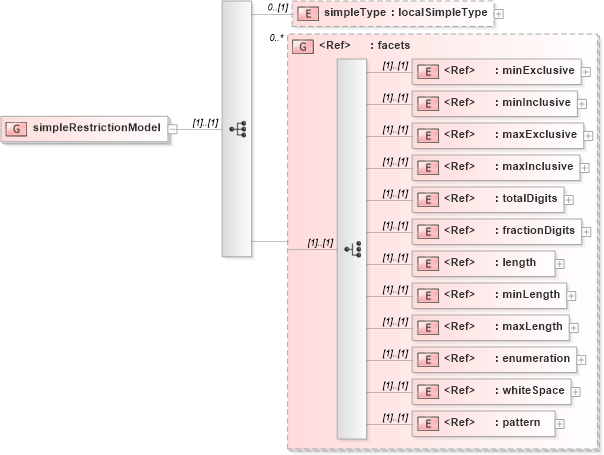Expand the simpleType localSimpleType element
The height and width of the screenshot is (455, 604).
coord(499,14)
